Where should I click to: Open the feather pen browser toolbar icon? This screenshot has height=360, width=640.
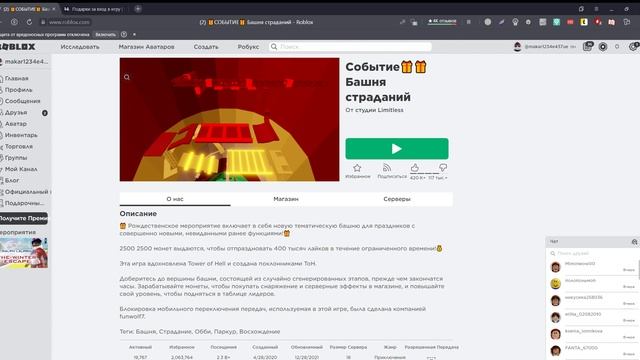coord(501,22)
